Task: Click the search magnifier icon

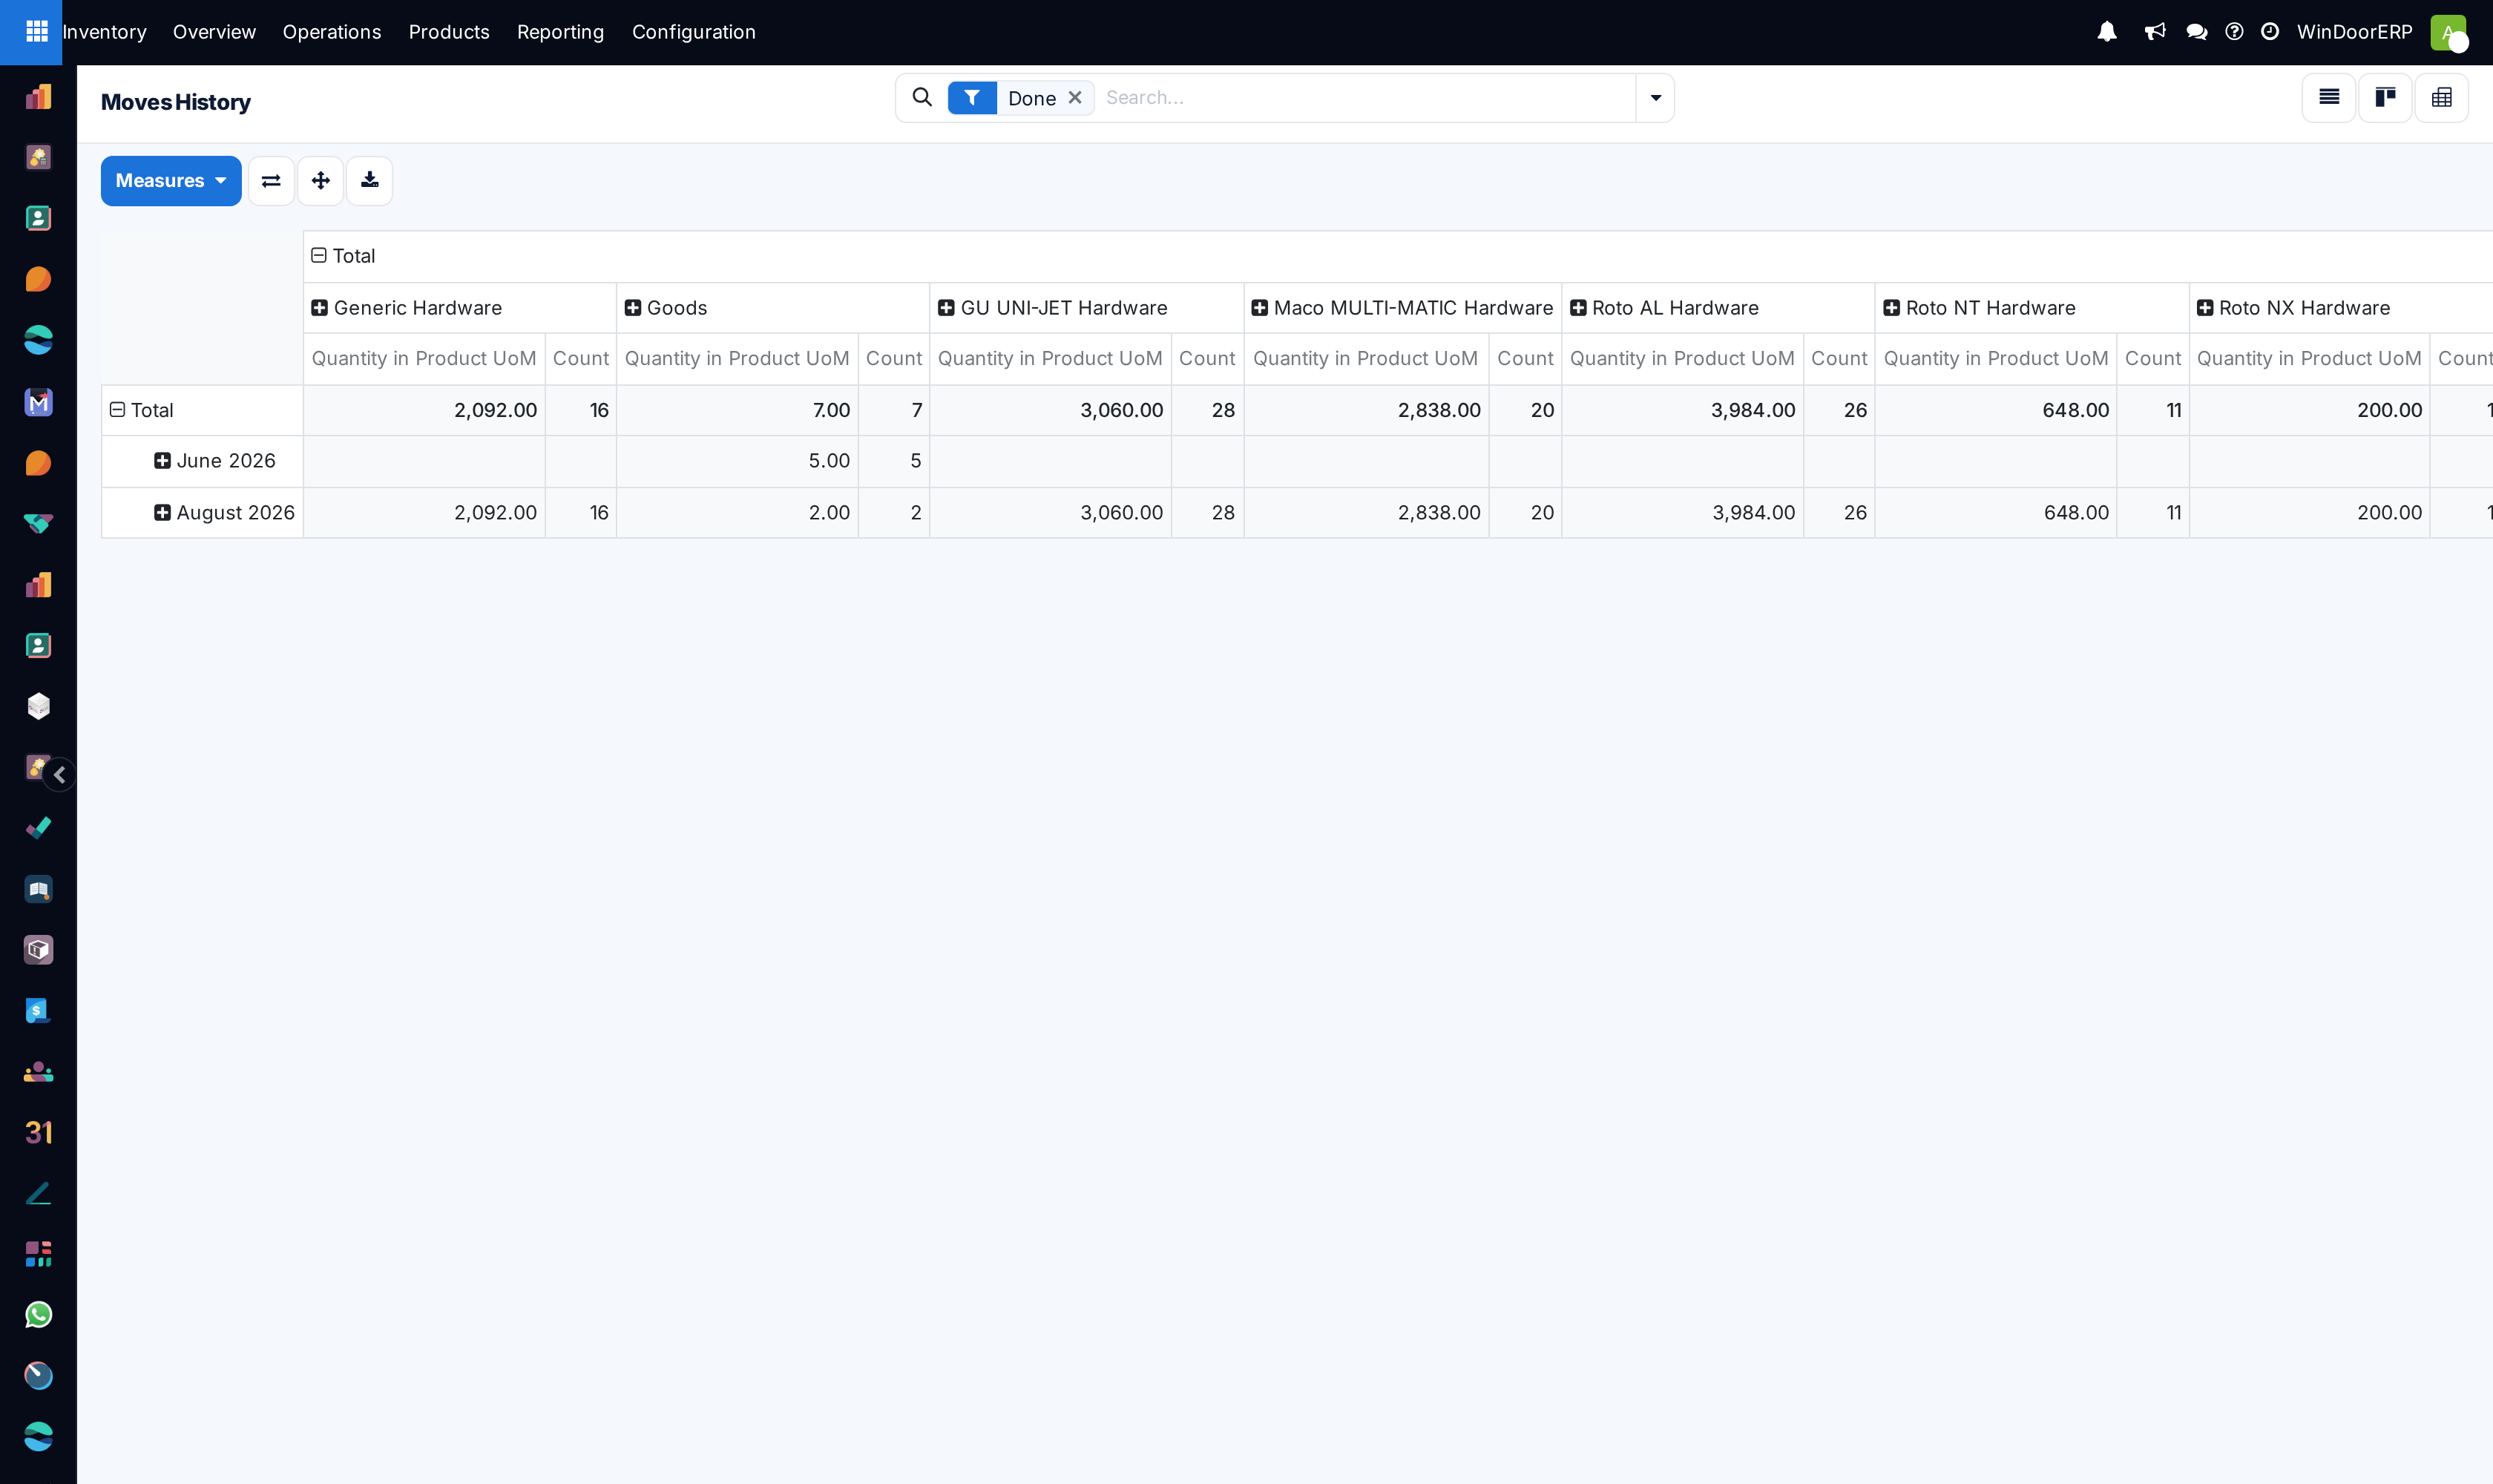Action: click(922, 97)
